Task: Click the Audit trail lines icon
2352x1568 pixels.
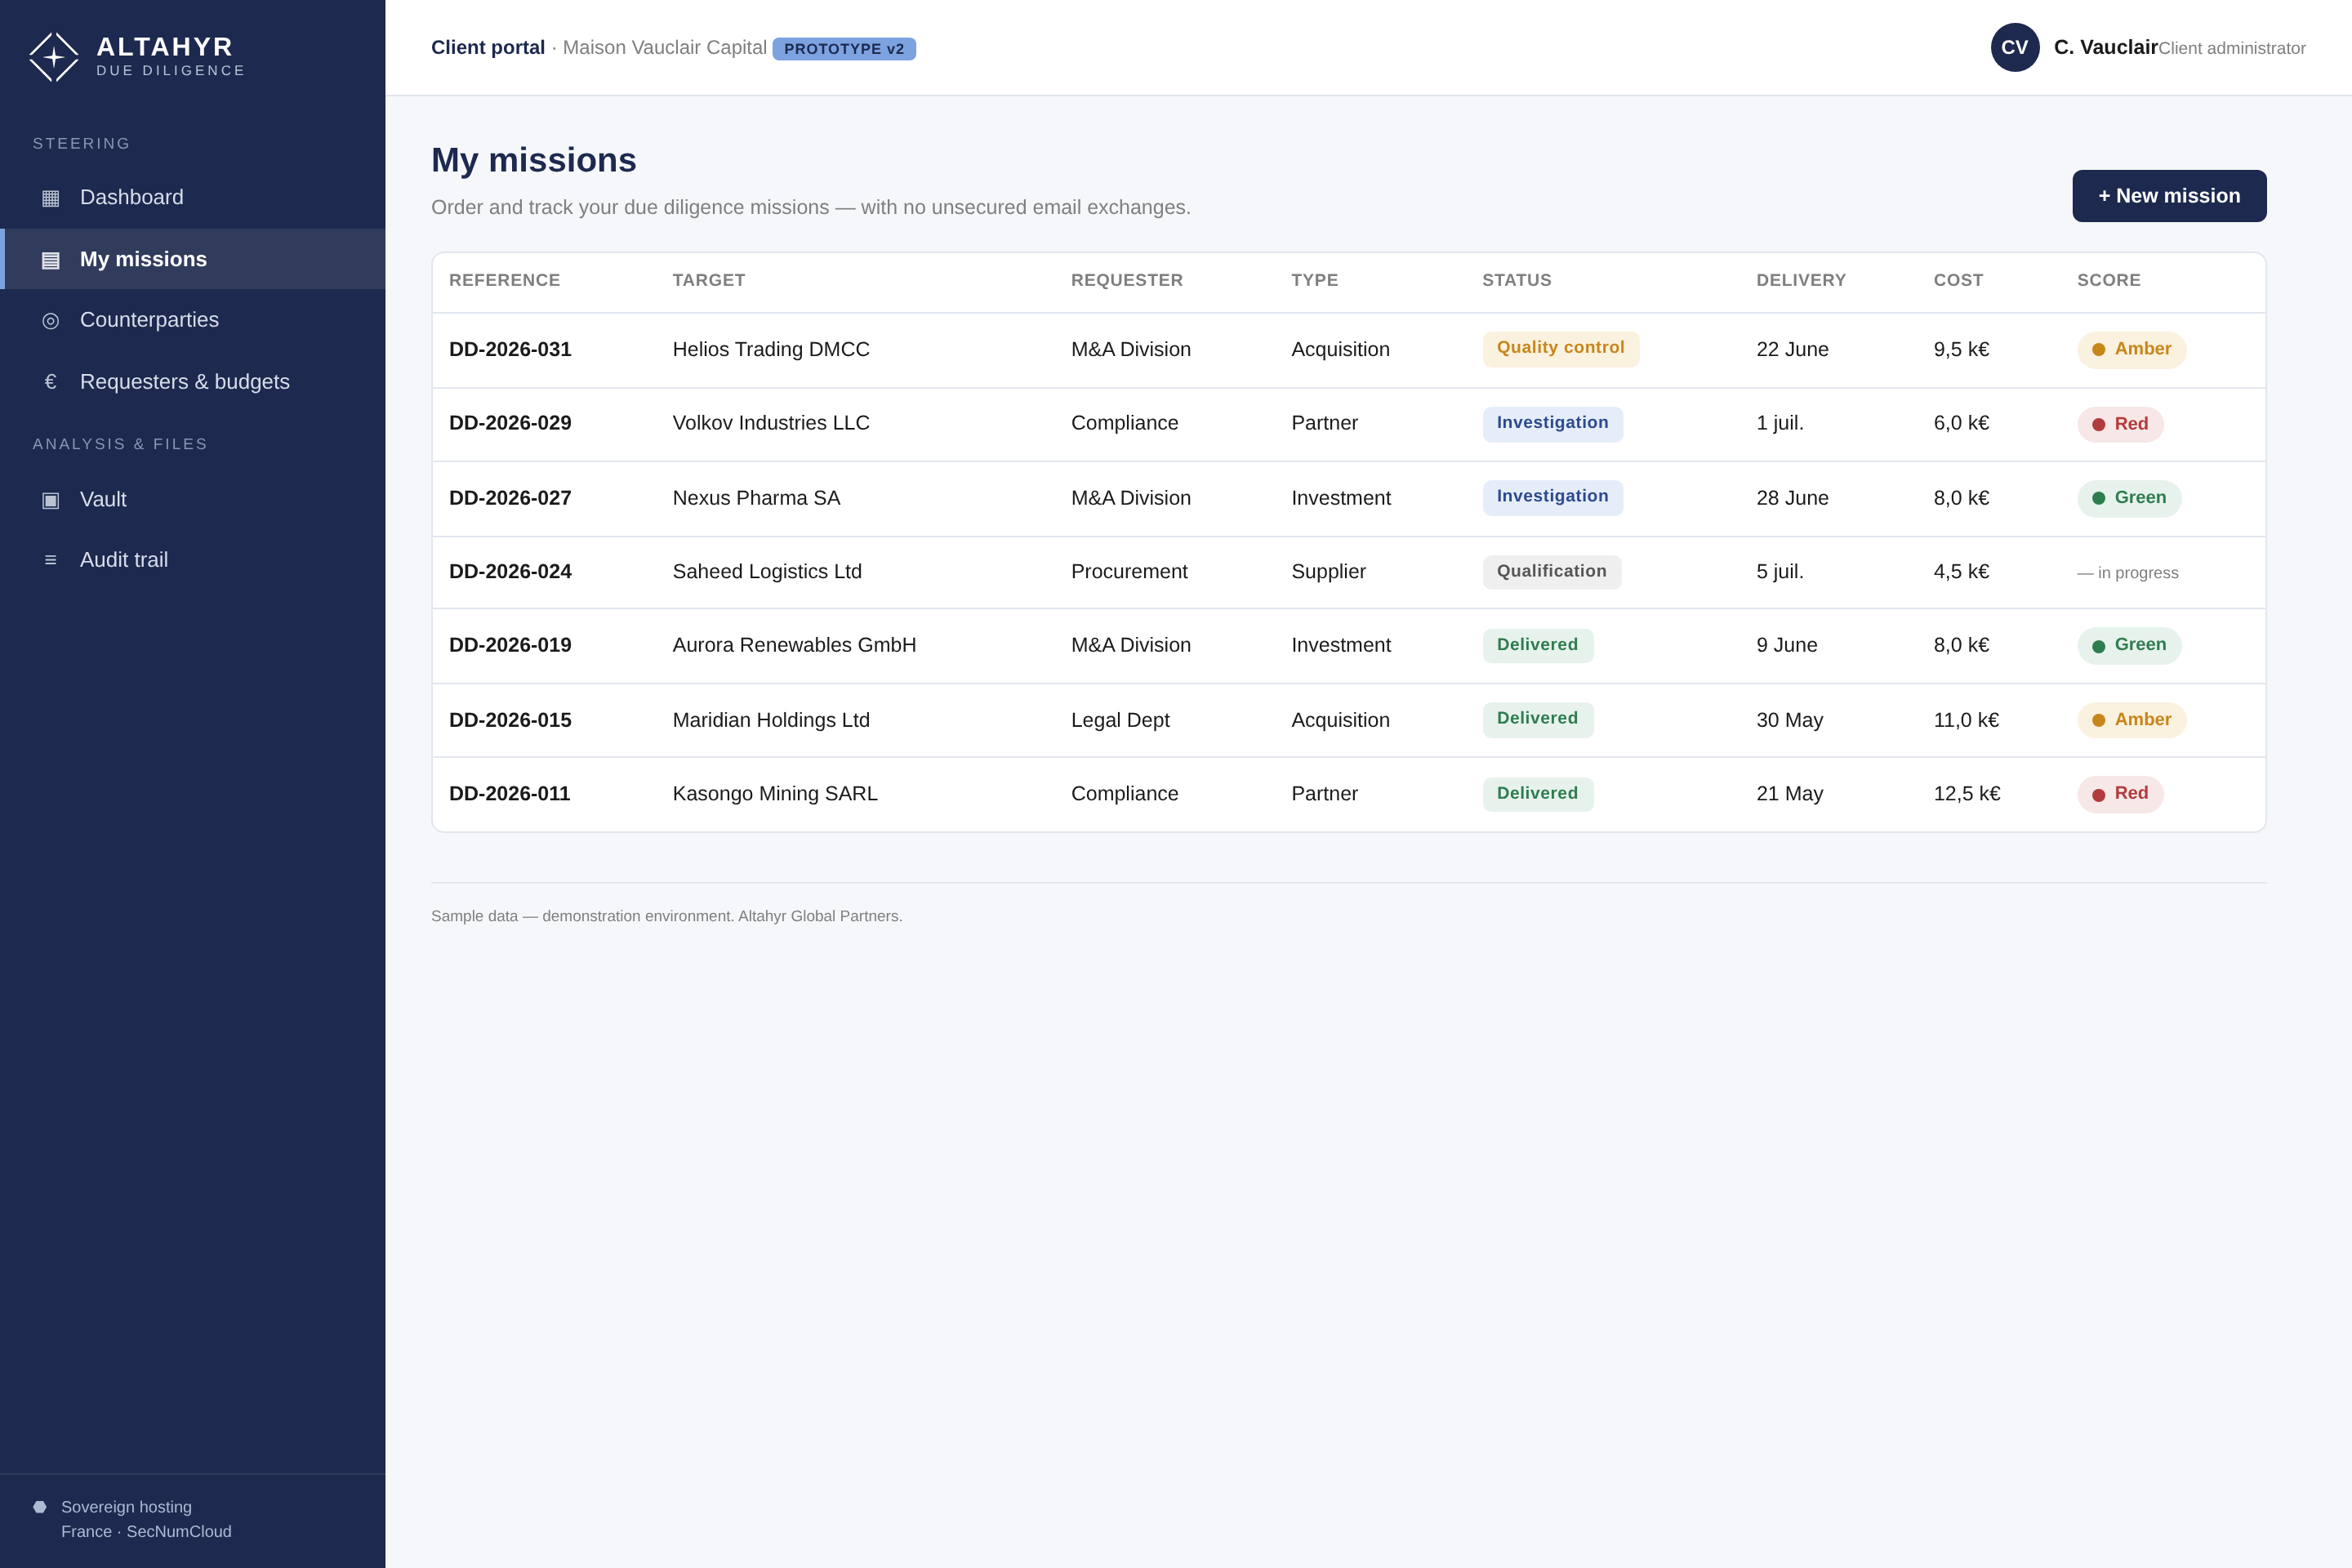Action: click(50, 560)
